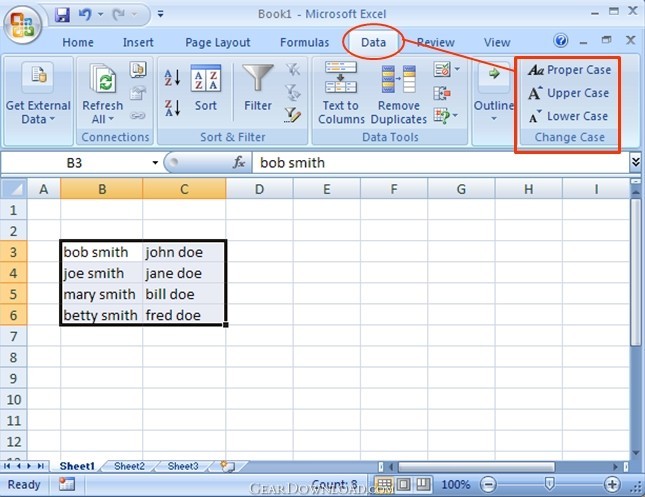Launch Text to Columns wizard
The image size is (645, 497).
click(341, 93)
